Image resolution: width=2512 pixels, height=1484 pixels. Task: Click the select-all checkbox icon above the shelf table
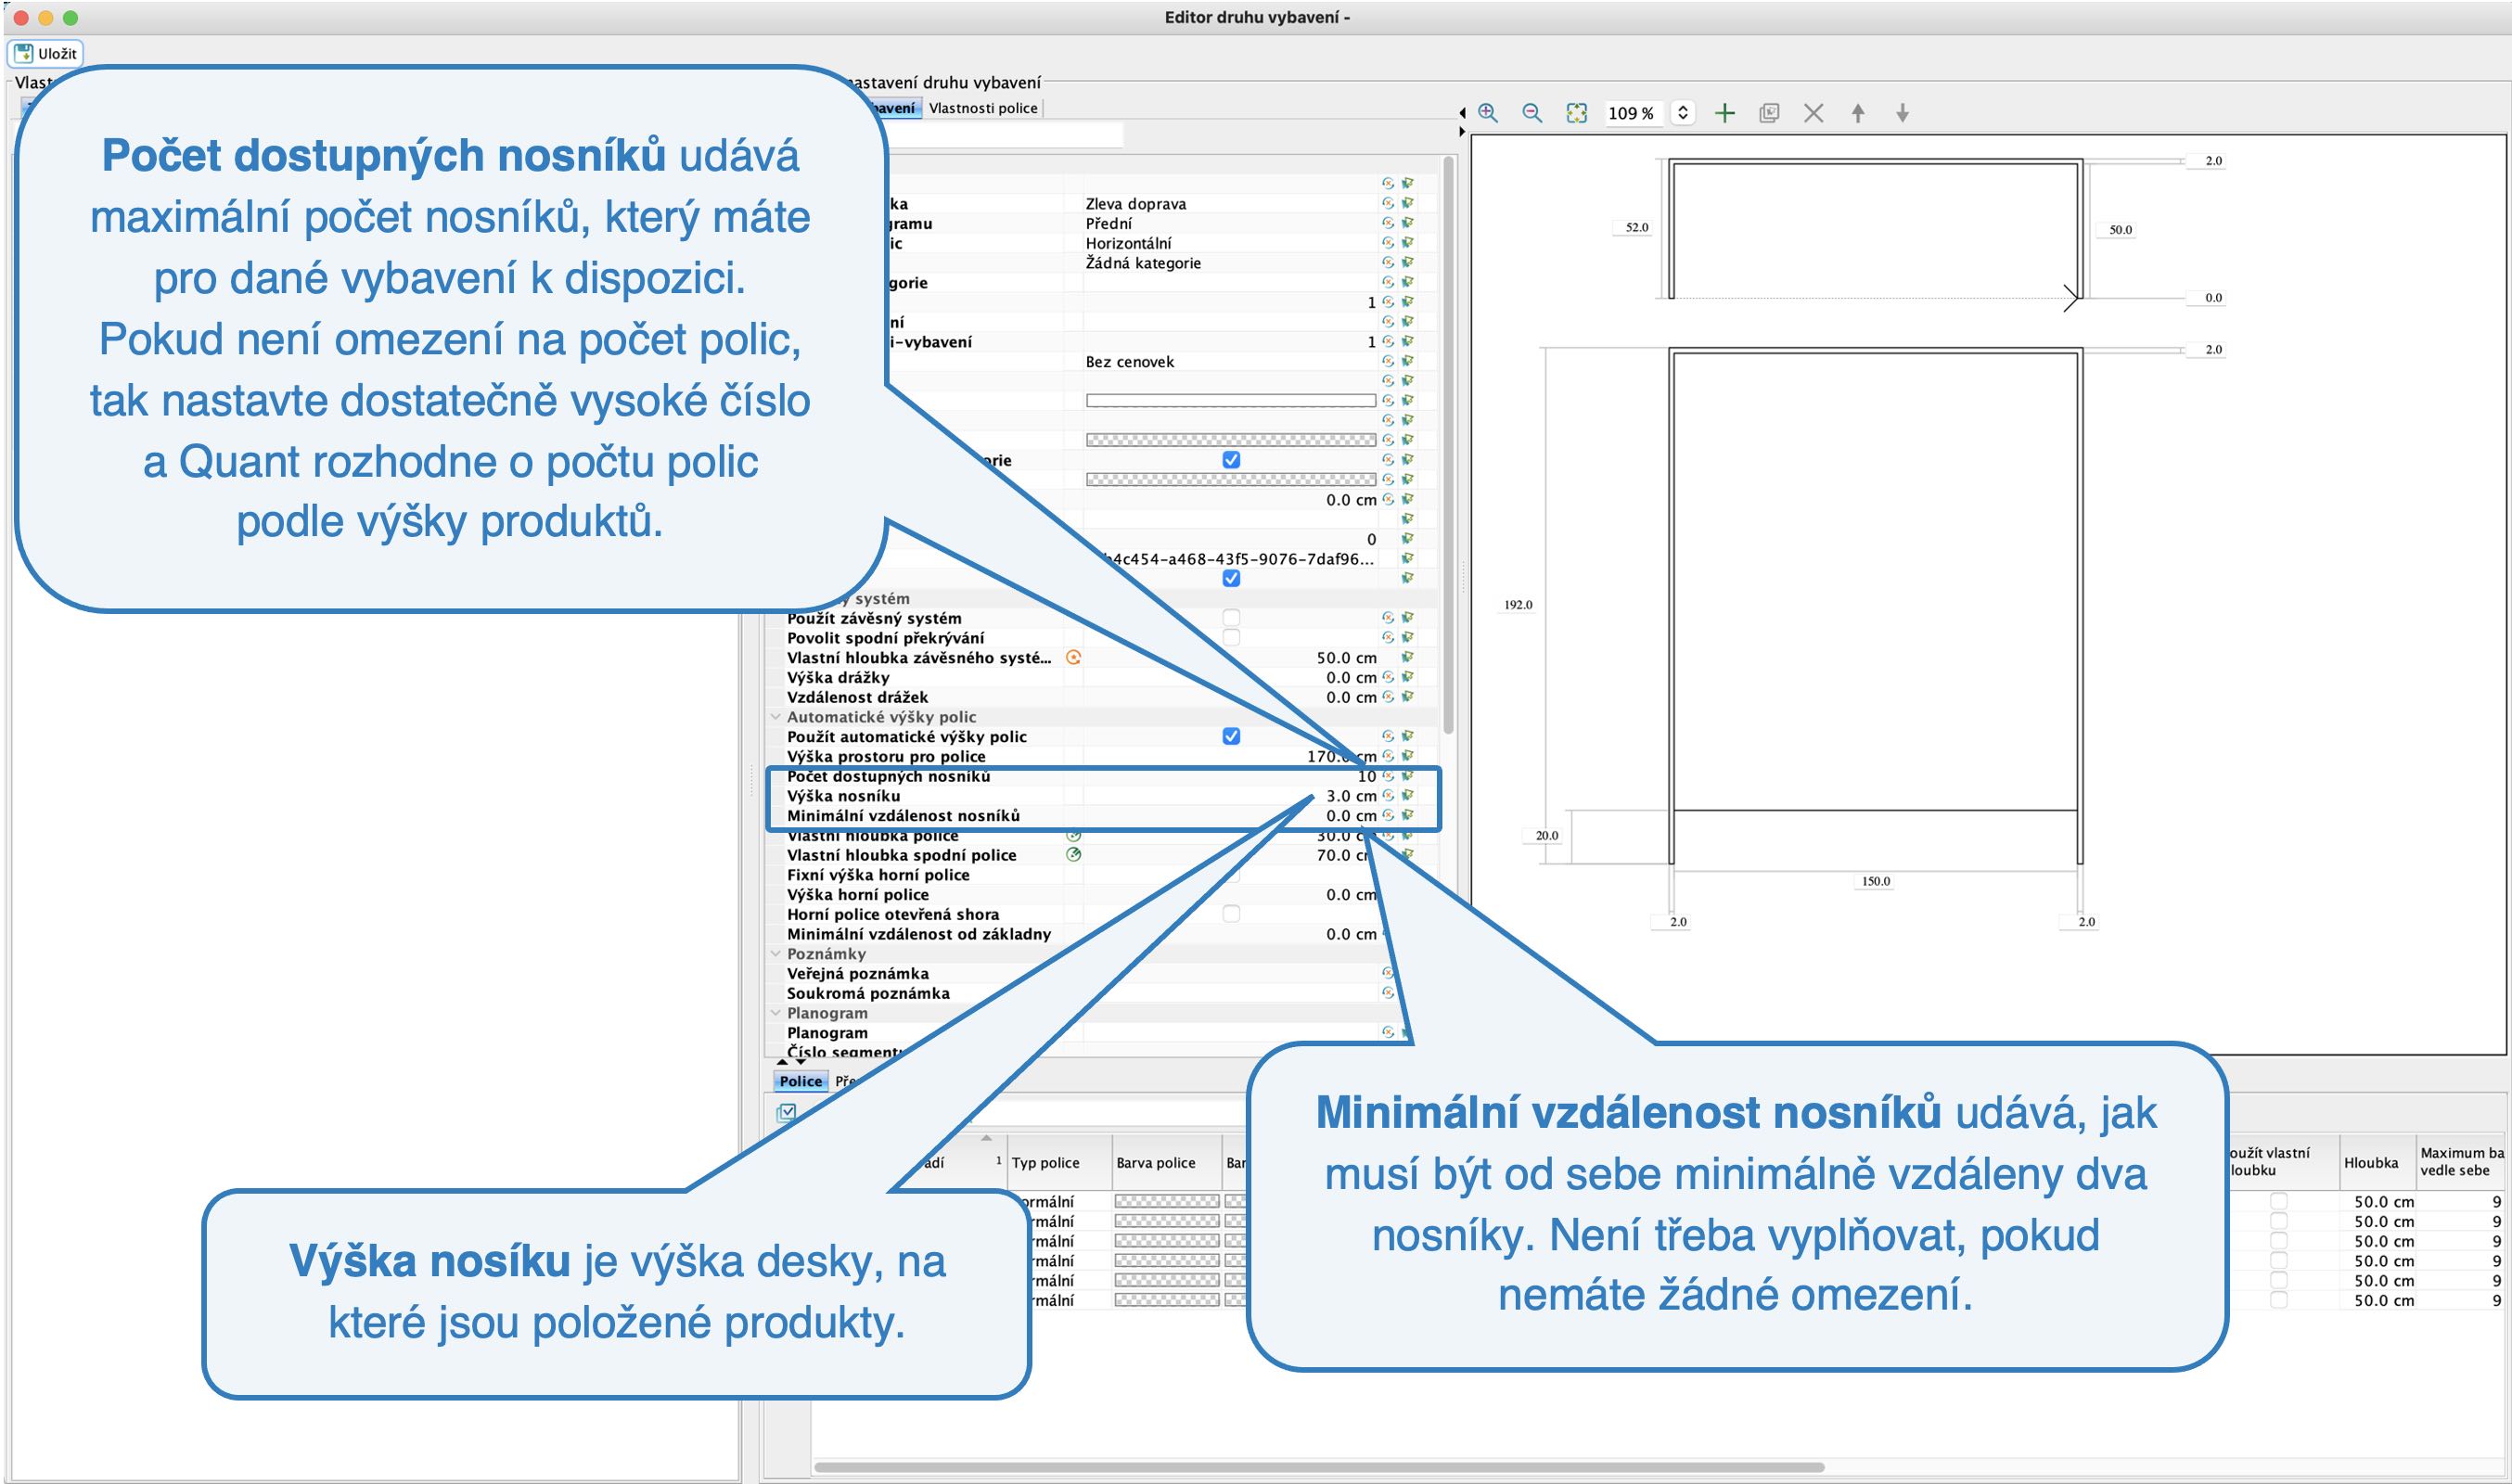click(787, 1112)
